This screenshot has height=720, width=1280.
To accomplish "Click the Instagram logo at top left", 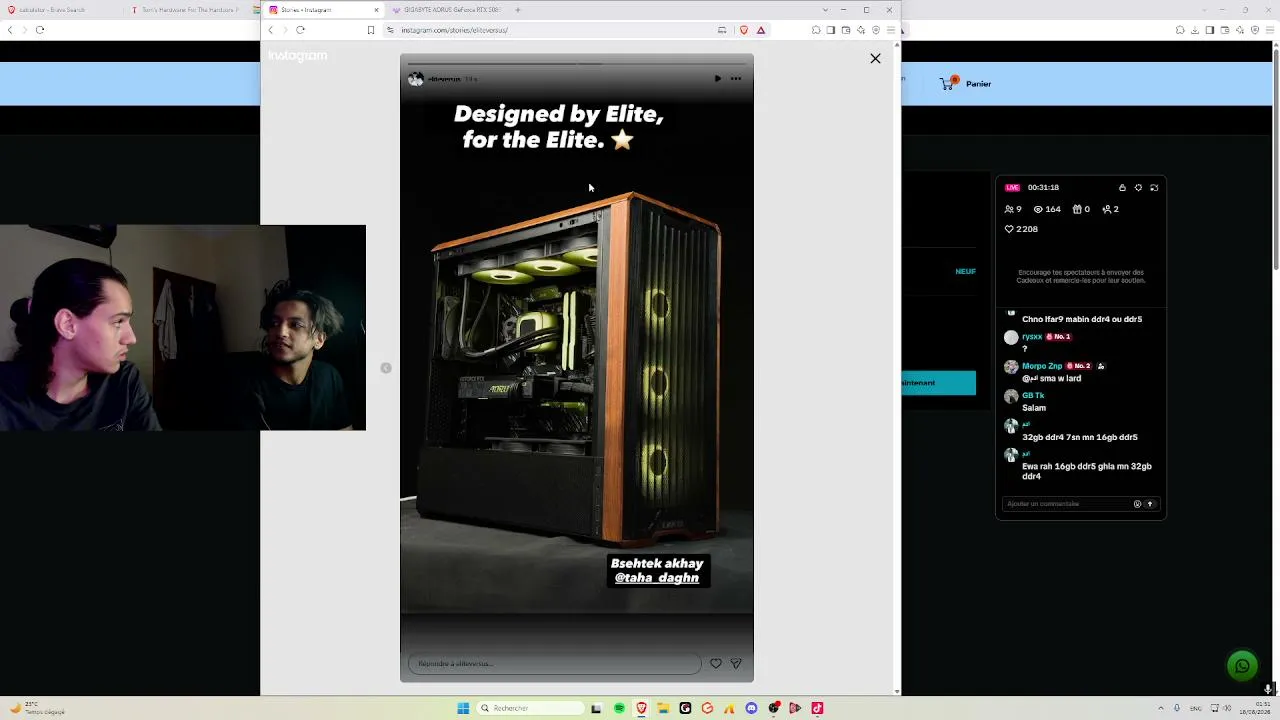I will coord(297,56).
